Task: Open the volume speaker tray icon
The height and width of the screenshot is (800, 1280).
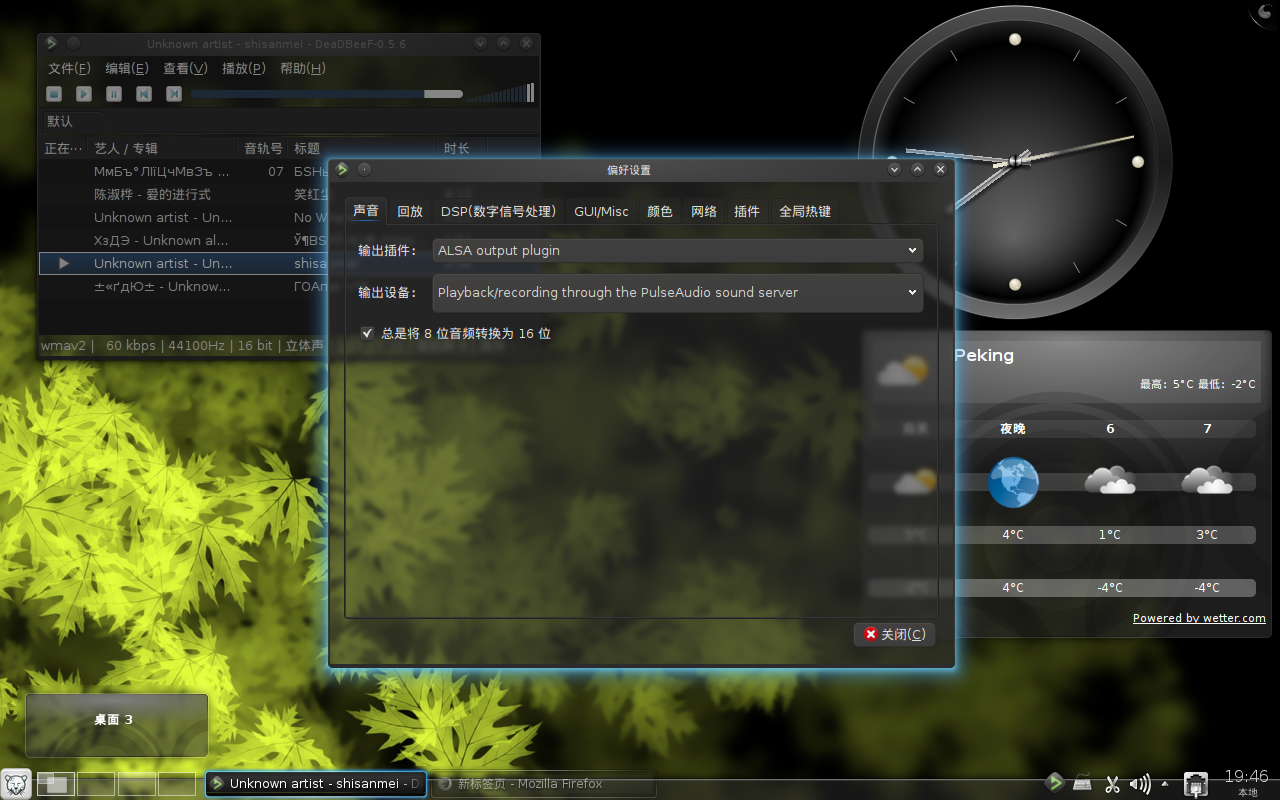Action: tap(1140, 784)
